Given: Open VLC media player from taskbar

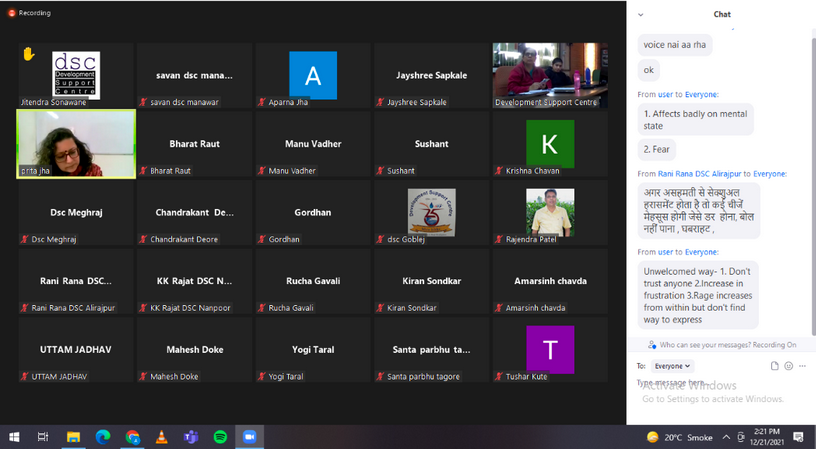Looking at the screenshot, I should [161, 437].
